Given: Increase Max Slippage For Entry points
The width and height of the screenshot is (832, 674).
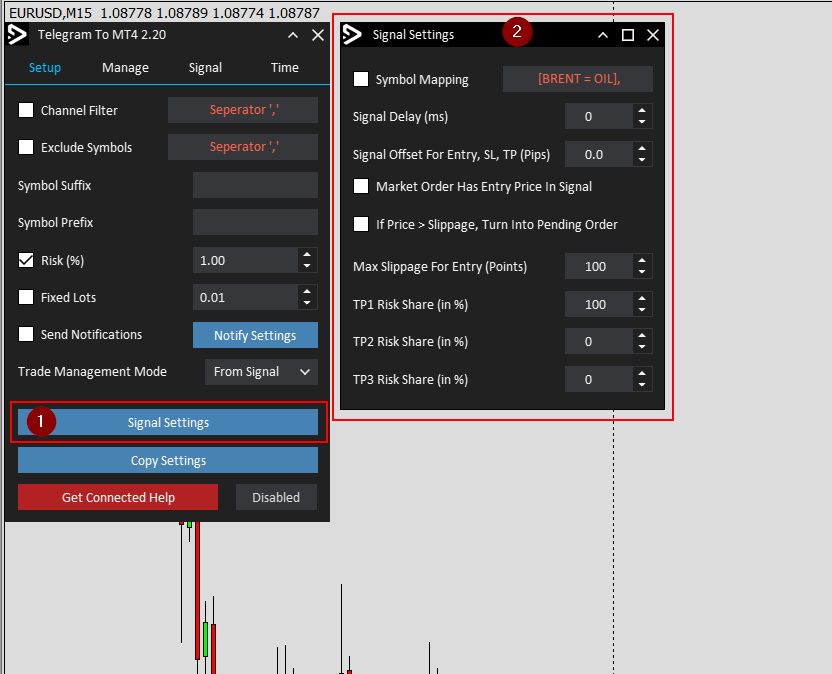Looking at the screenshot, I should click(642, 261).
